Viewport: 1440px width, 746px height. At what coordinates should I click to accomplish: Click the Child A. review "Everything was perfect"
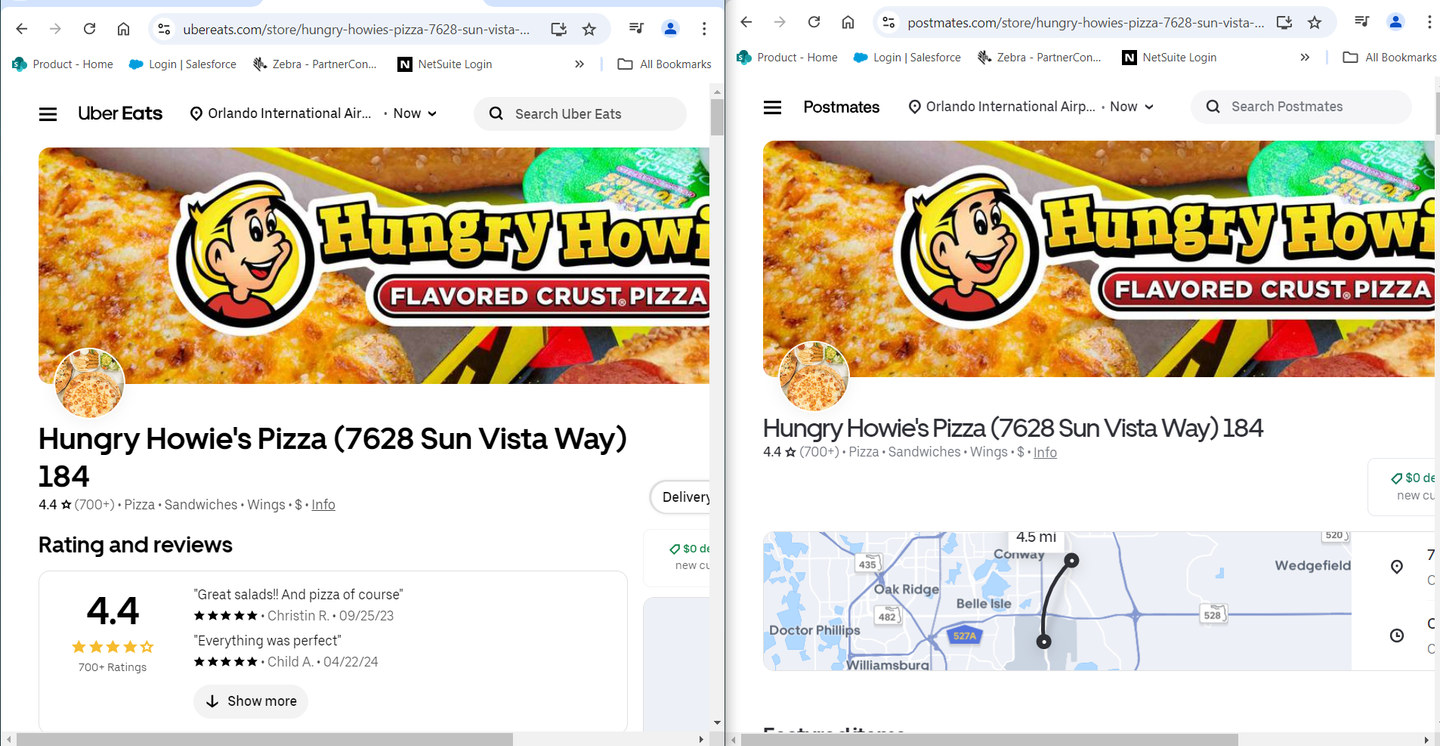click(x=268, y=640)
